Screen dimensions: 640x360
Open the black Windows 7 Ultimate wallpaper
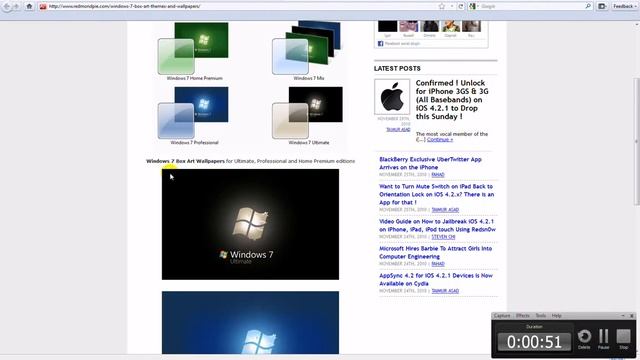pyautogui.click(x=250, y=224)
